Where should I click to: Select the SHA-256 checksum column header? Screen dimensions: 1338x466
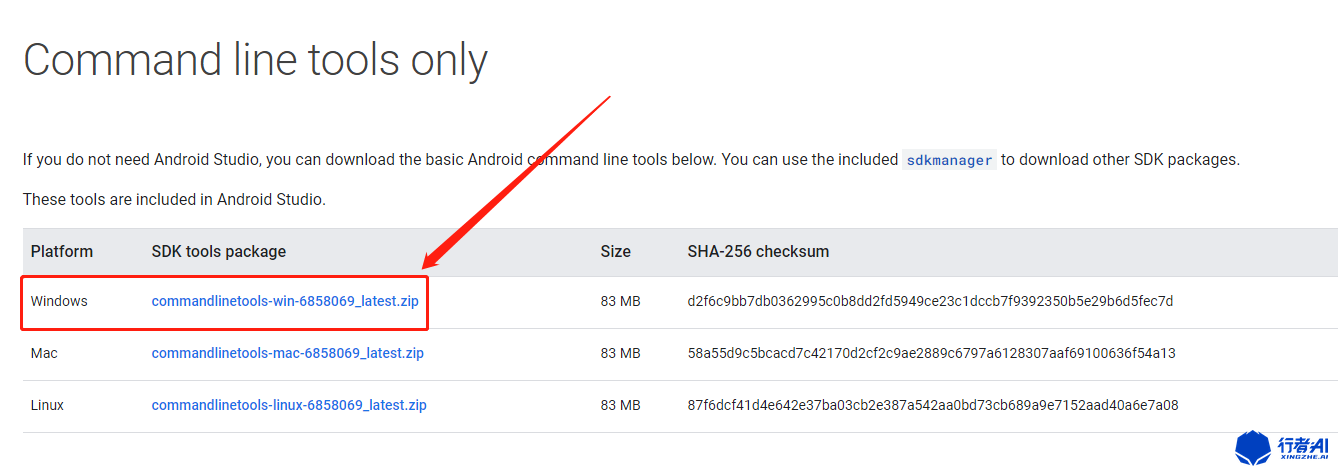click(758, 252)
